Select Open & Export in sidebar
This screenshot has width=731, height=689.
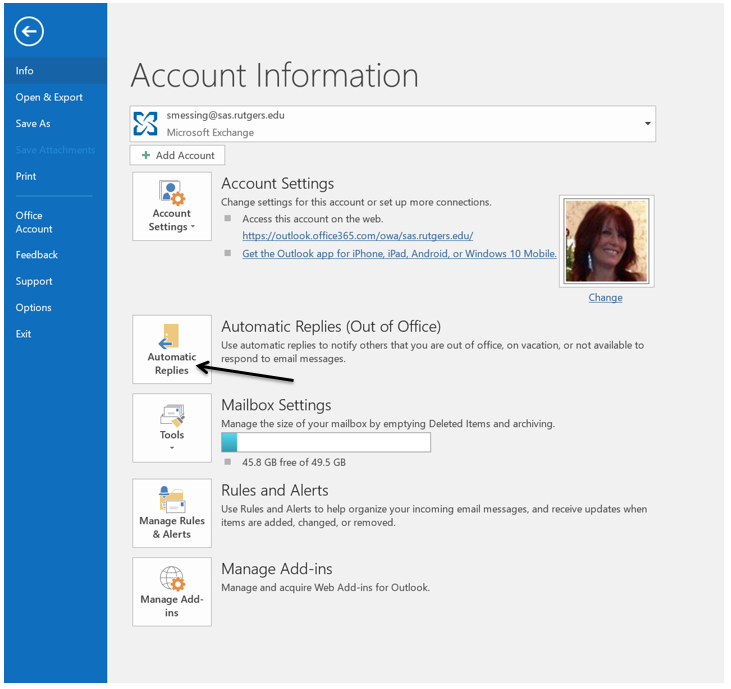tap(49, 97)
